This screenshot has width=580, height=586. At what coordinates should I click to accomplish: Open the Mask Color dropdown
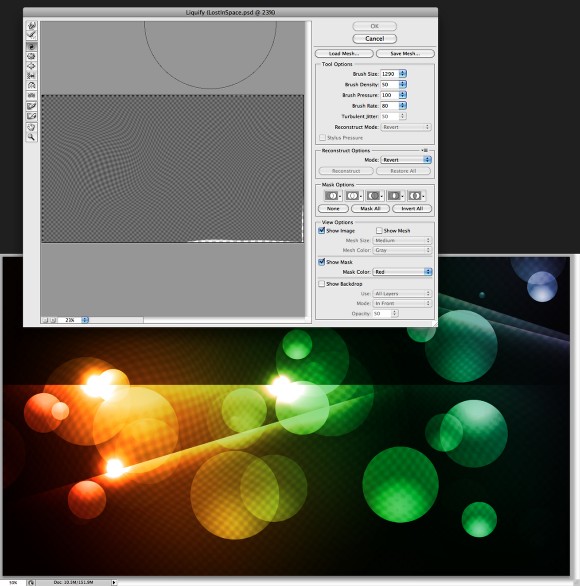click(x=402, y=272)
